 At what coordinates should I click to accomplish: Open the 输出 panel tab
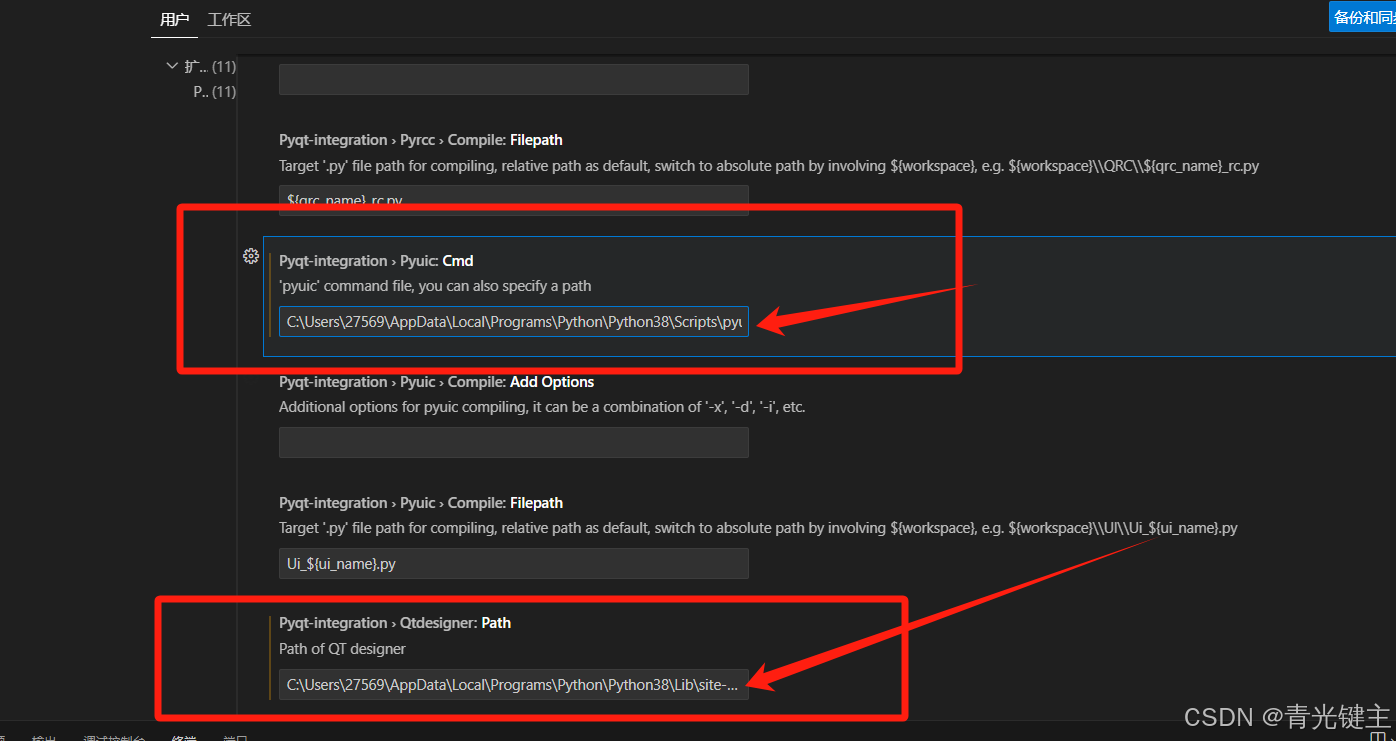click(x=44, y=738)
